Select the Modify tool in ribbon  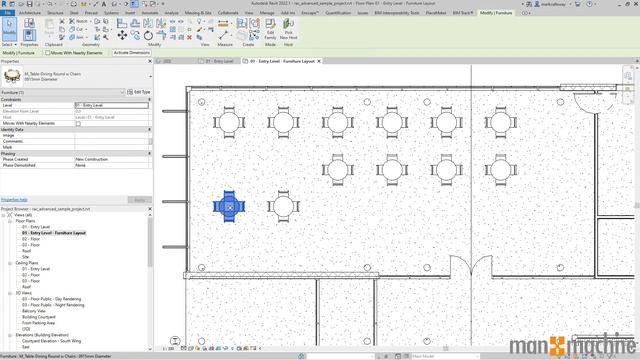[9, 29]
